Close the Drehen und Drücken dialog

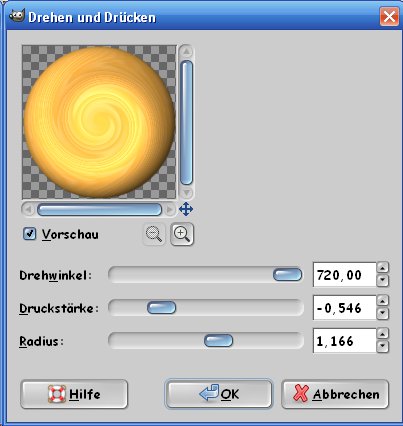(389, 16)
